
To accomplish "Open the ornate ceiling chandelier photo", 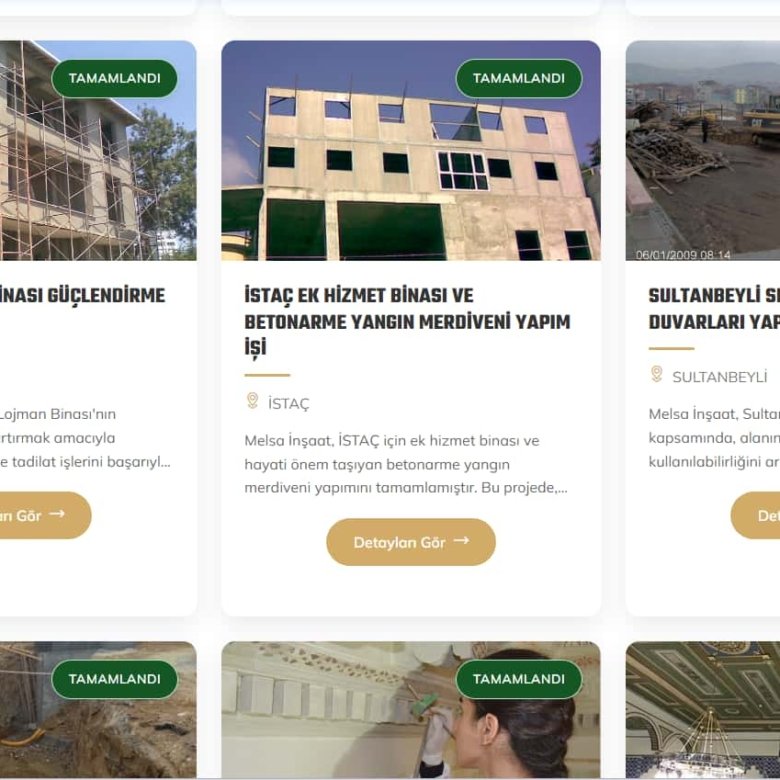I will point(703,710).
